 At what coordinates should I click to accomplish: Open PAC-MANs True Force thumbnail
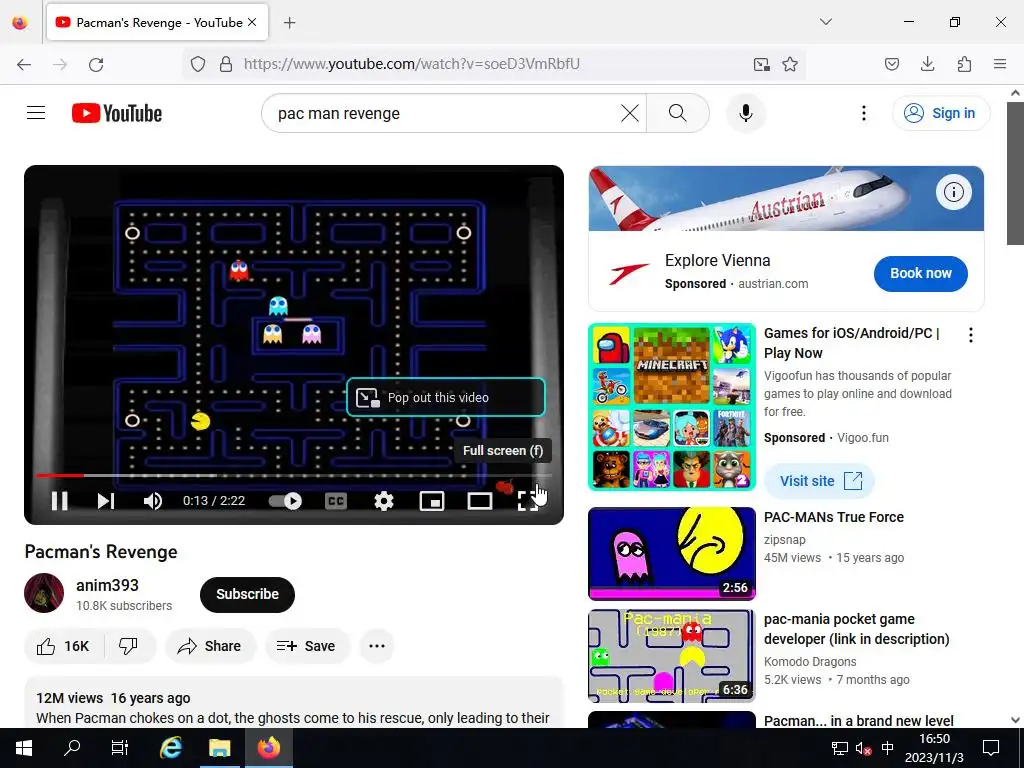[672, 554]
